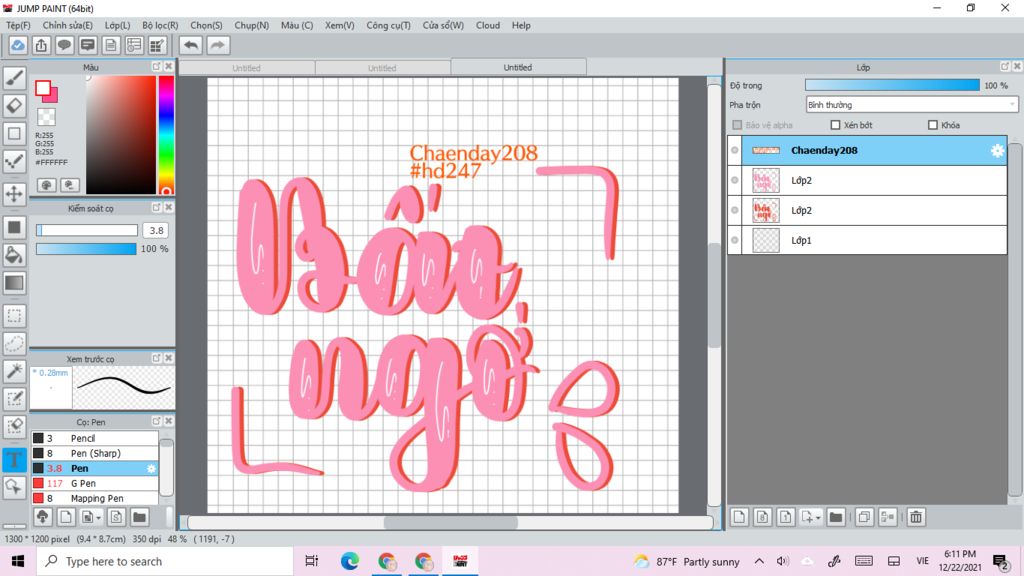Select the Lasso selection tool
1024x576 pixels.
pyautogui.click(x=14, y=344)
